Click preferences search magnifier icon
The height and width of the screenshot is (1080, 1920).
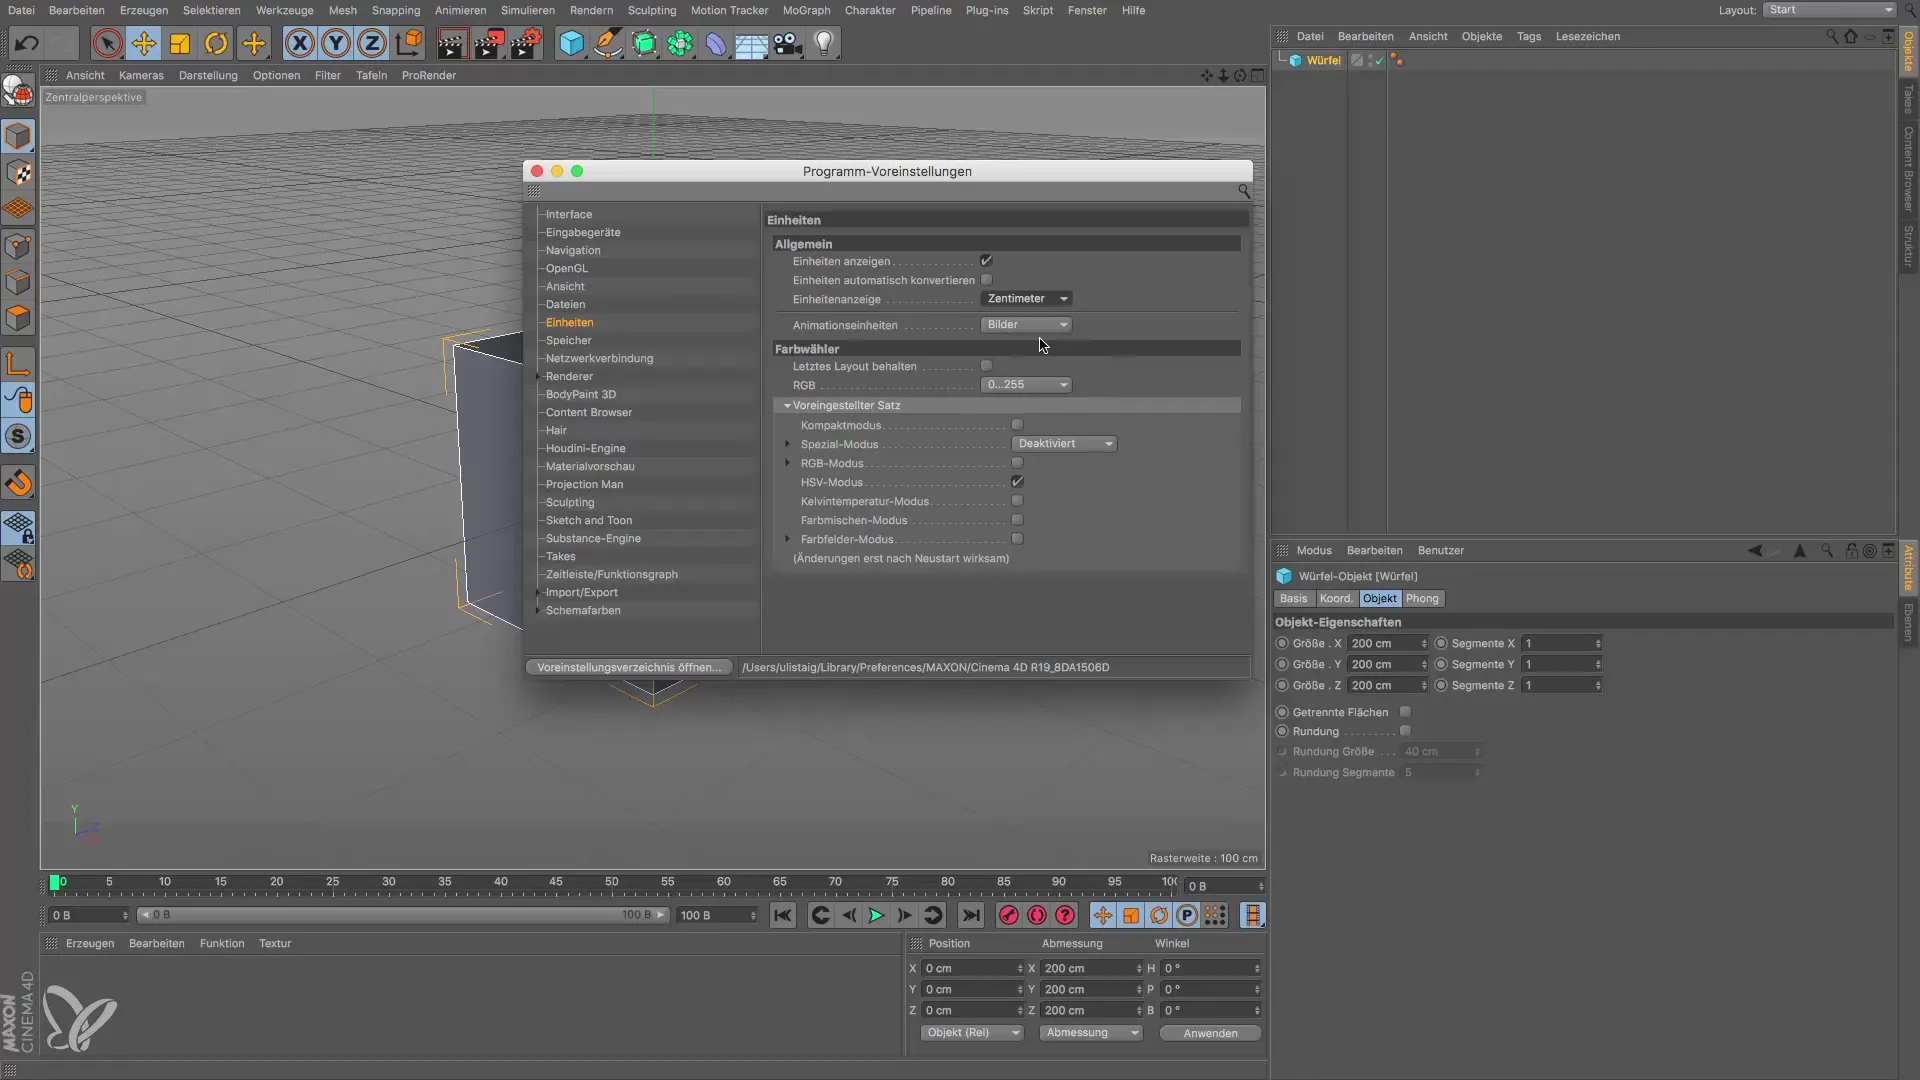point(1243,191)
